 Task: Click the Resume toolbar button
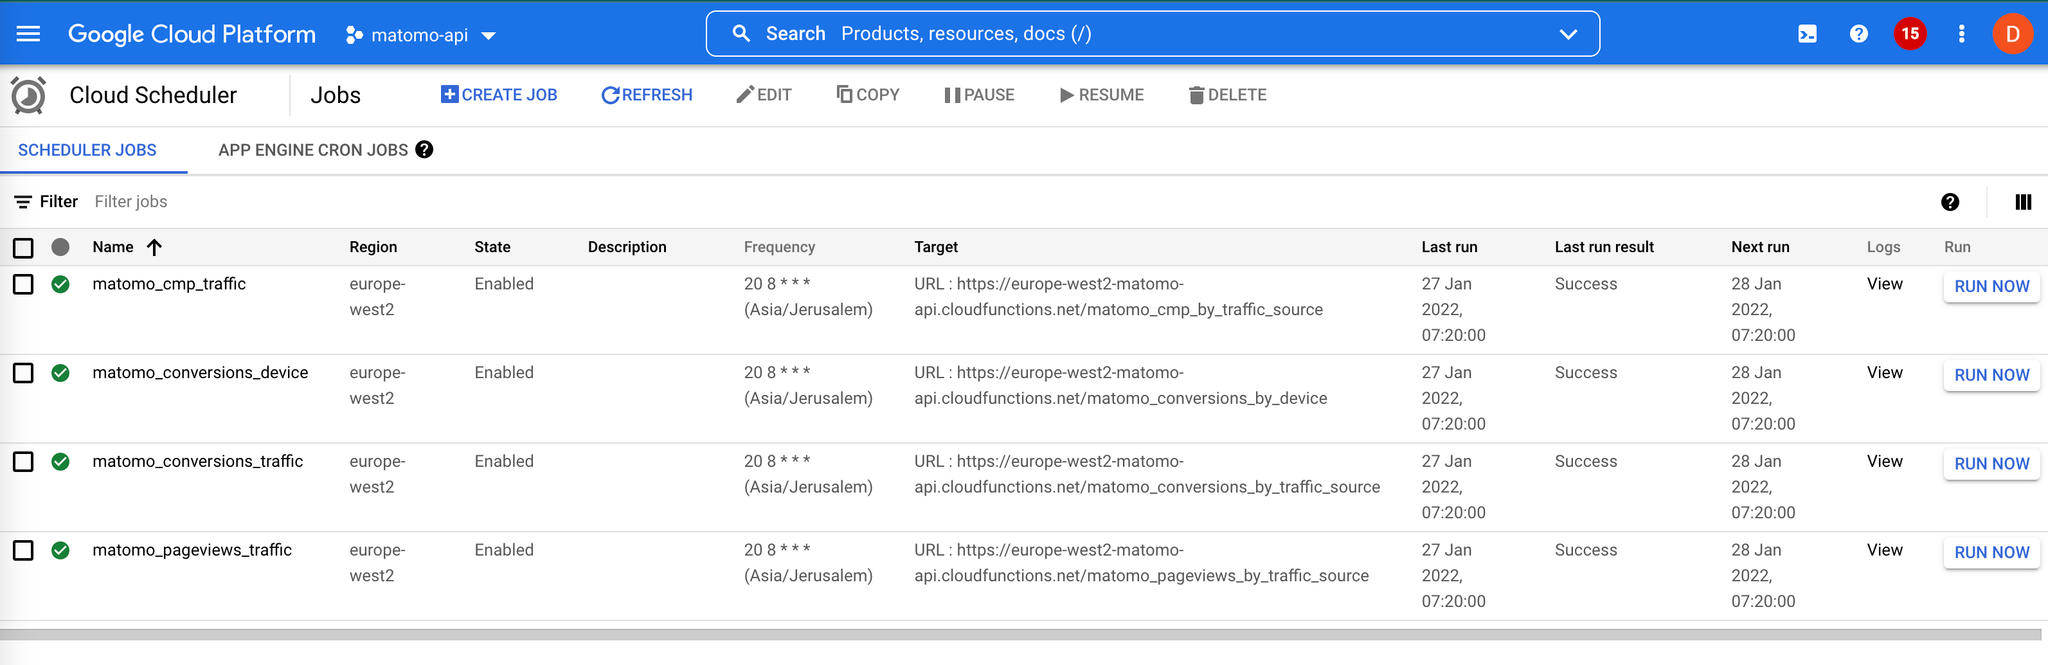coord(1102,95)
